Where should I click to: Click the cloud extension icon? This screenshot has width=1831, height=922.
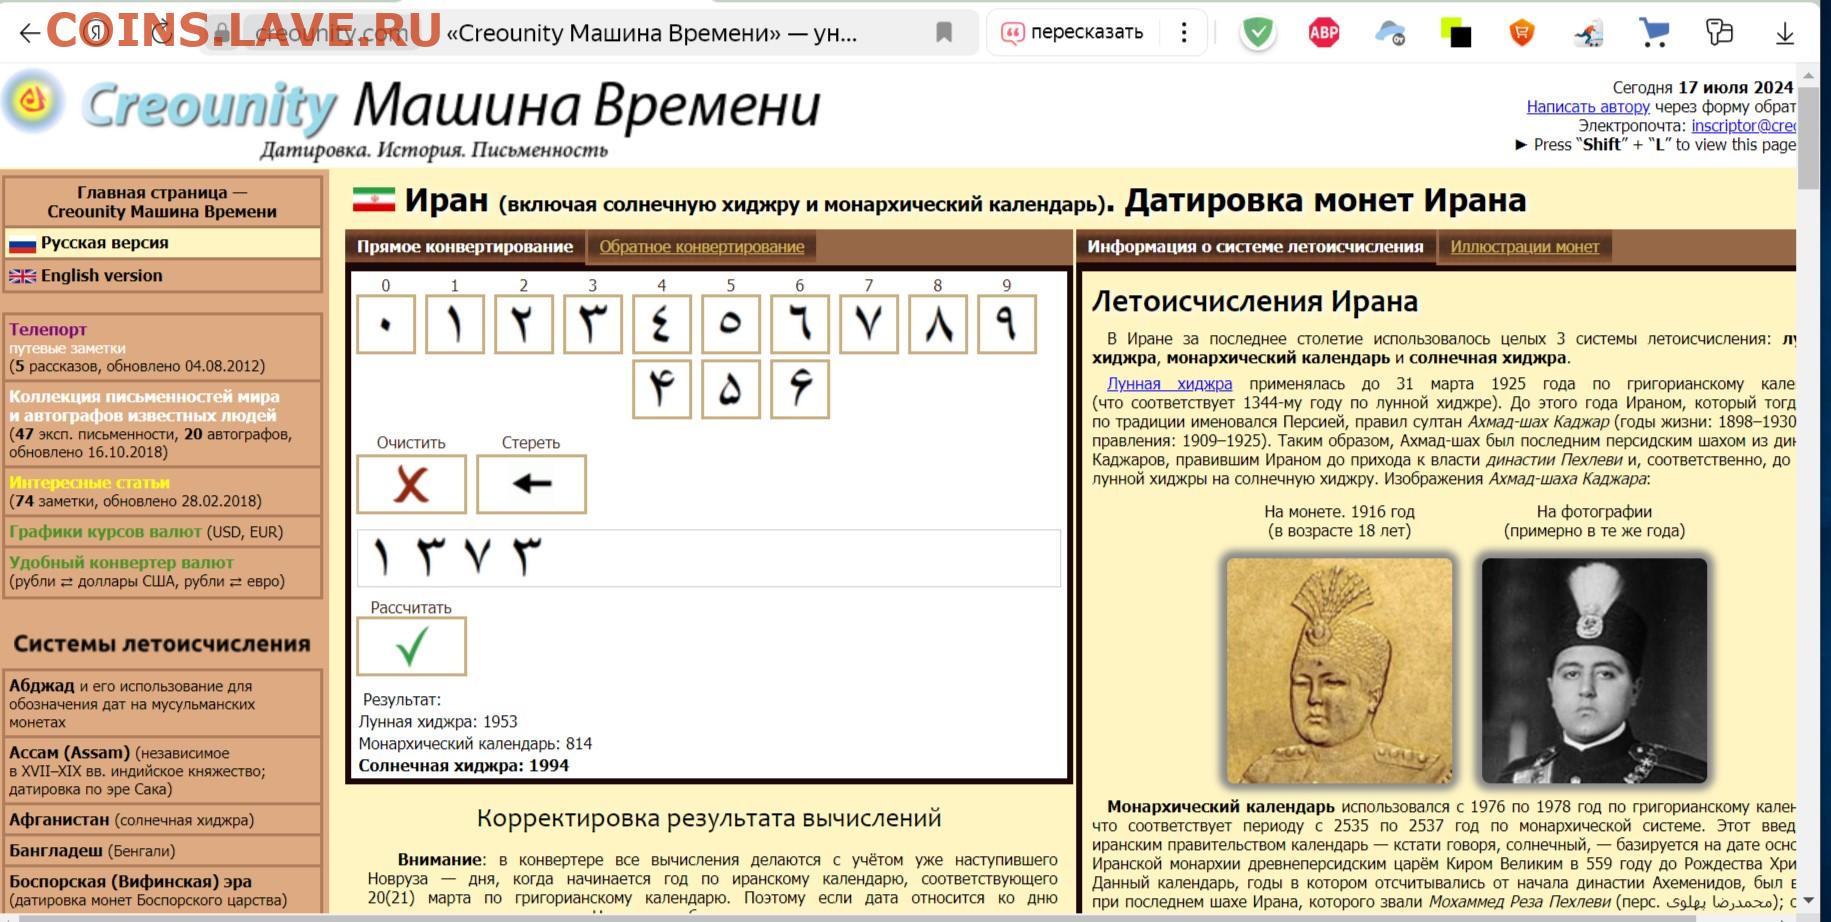tap(1390, 33)
